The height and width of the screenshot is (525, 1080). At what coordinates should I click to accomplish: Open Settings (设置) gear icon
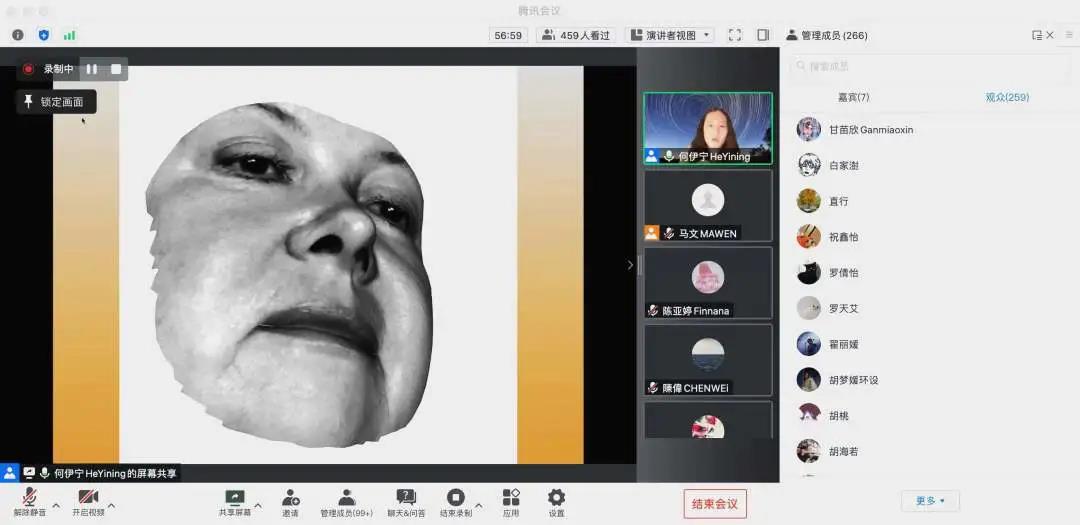click(x=556, y=498)
